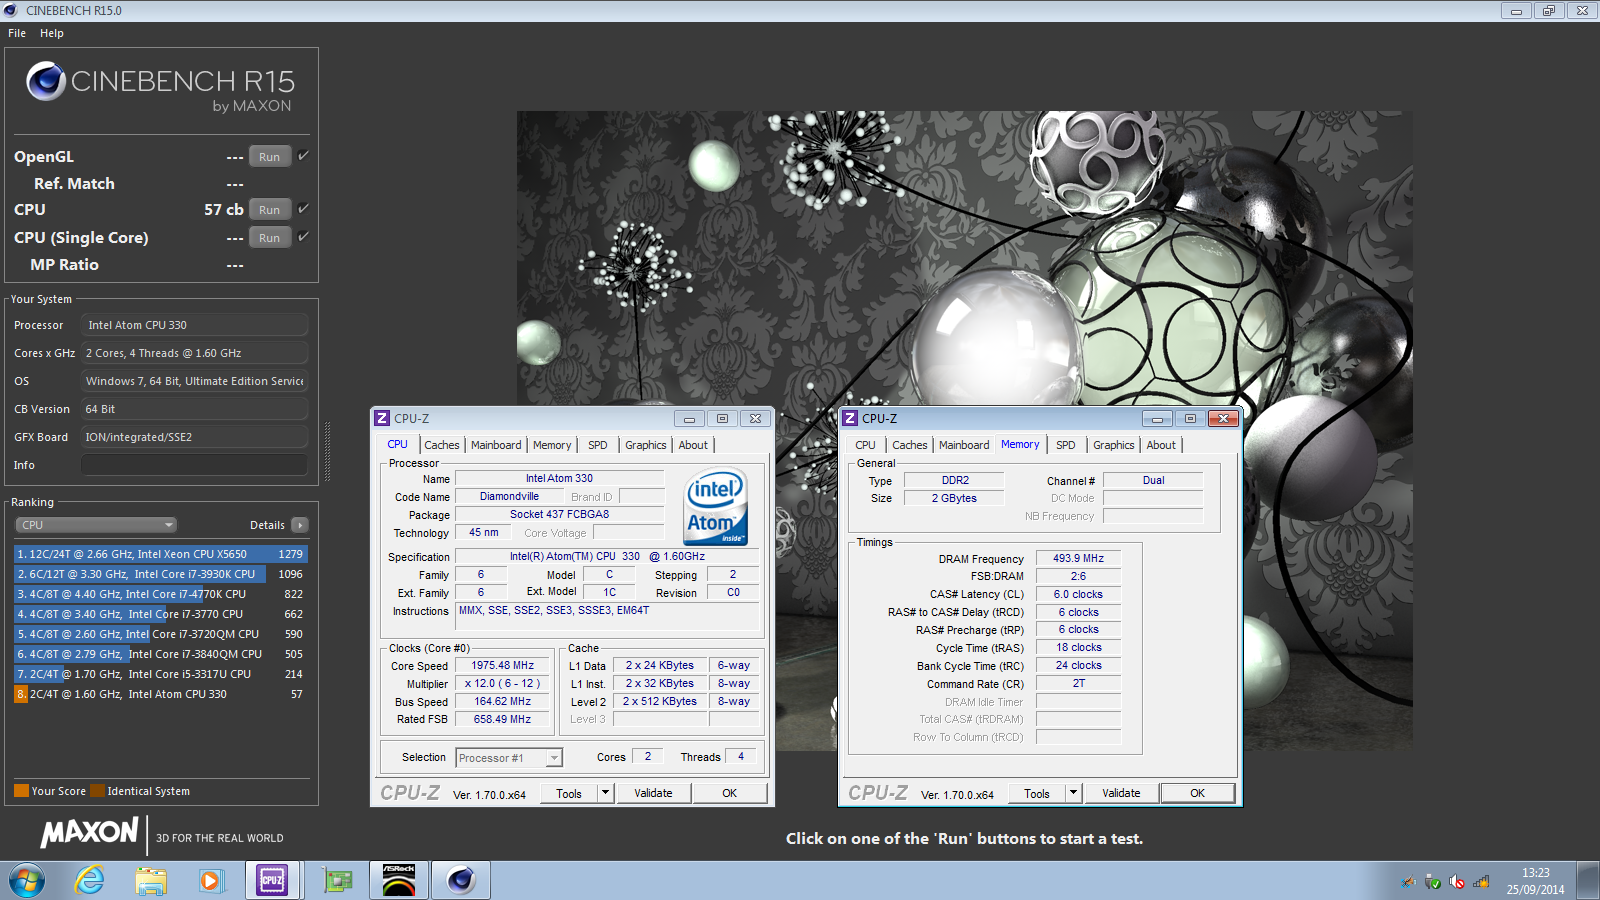Open the File menu

coord(17,33)
